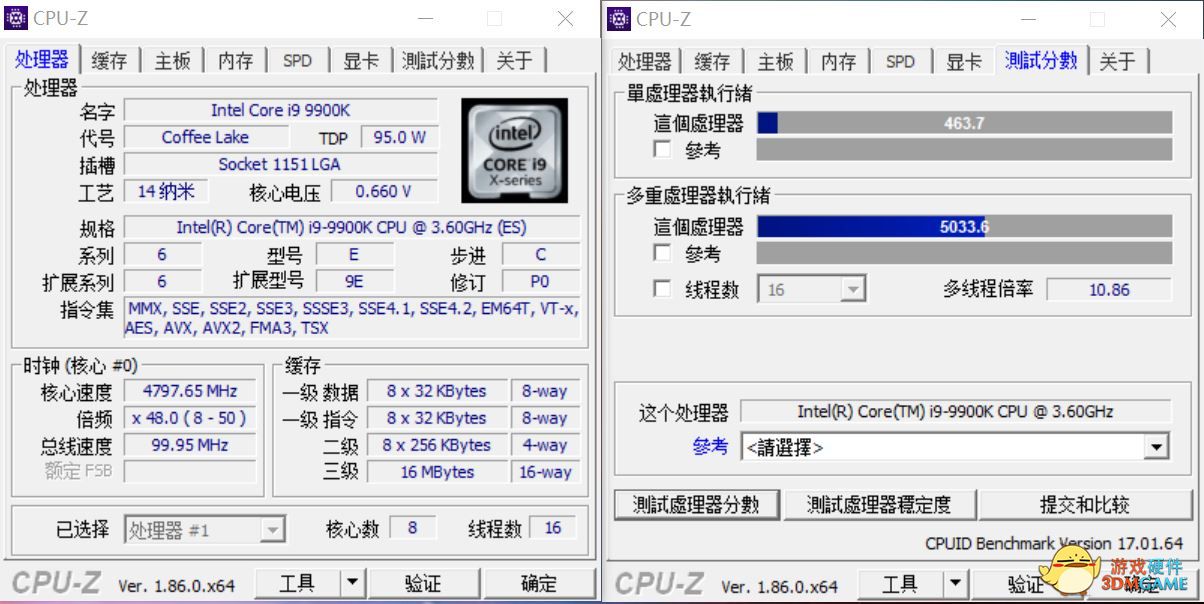Select SPD tab in left window
The height and width of the screenshot is (604, 1204).
(297, 60)
